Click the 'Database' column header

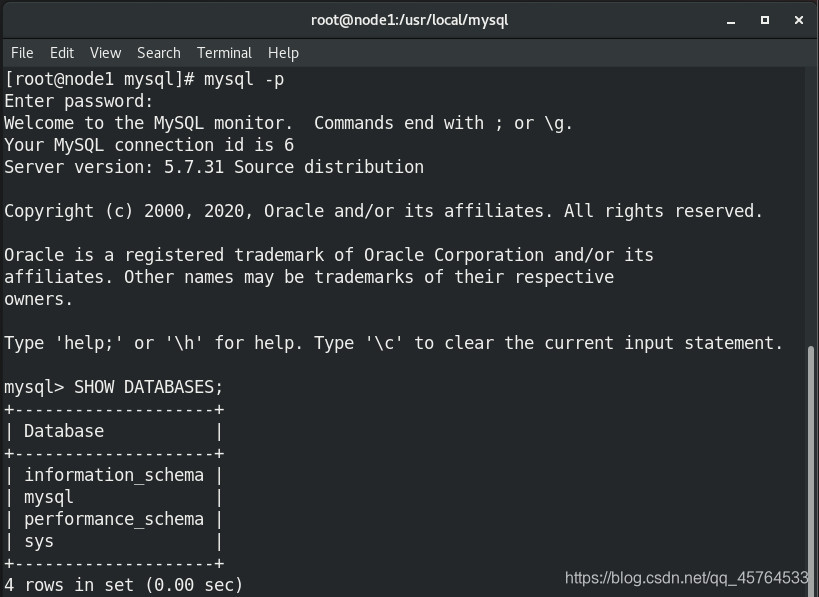click(x=64, y=431)
